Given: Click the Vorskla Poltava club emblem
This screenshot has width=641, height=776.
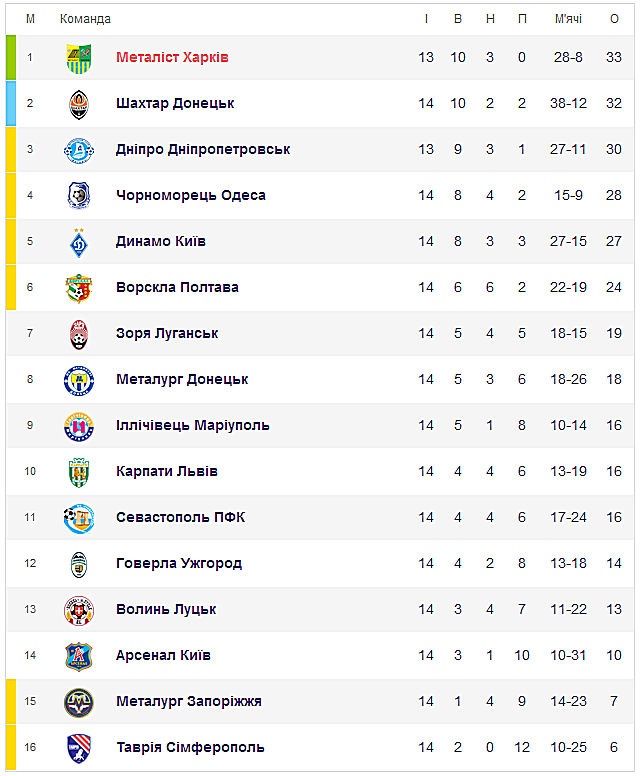Looking at the screenshot, I should coord(79,288).
